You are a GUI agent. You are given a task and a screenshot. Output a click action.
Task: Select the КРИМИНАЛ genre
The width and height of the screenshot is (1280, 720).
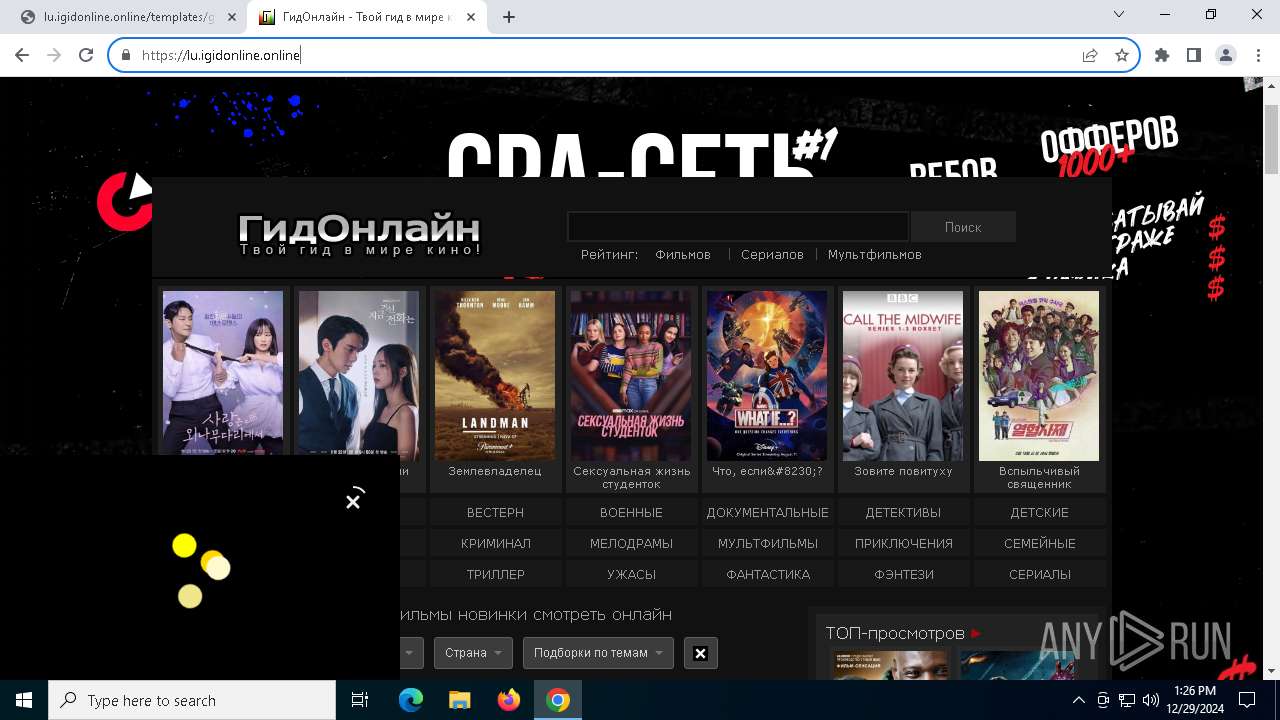coord(495,543)
